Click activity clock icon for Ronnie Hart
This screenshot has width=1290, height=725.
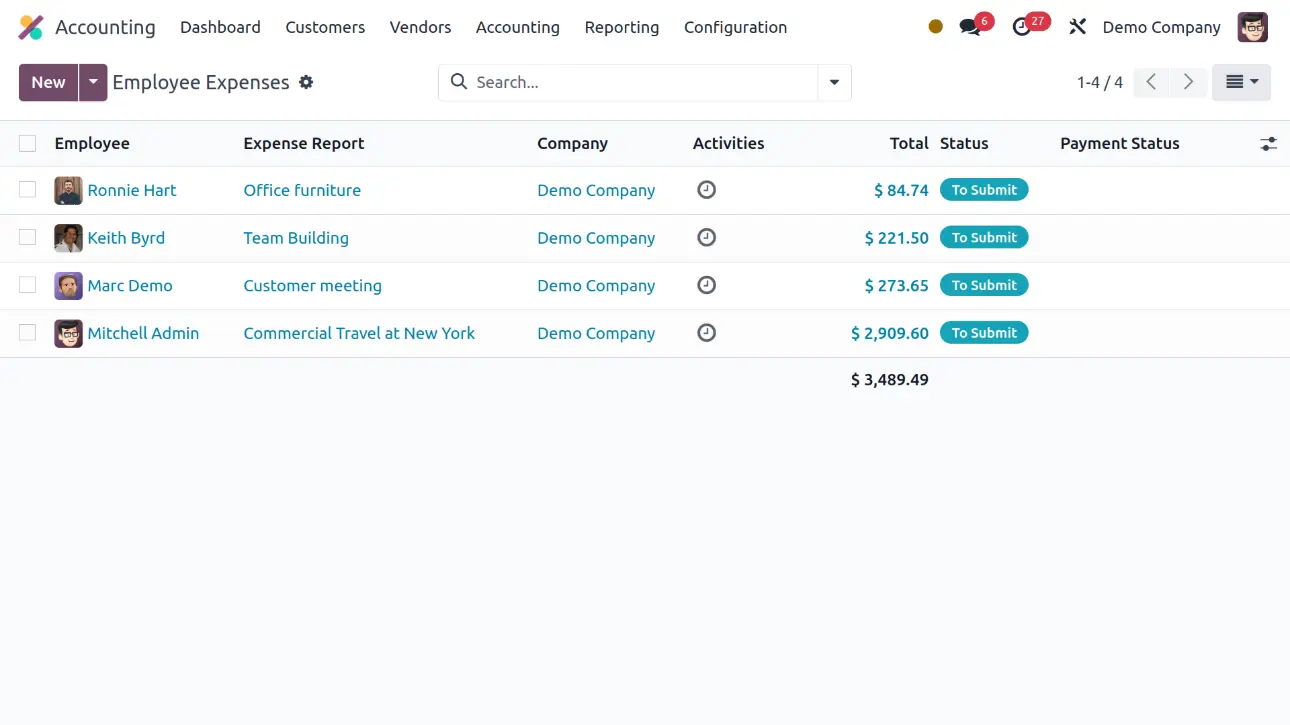tap(706, 190)
